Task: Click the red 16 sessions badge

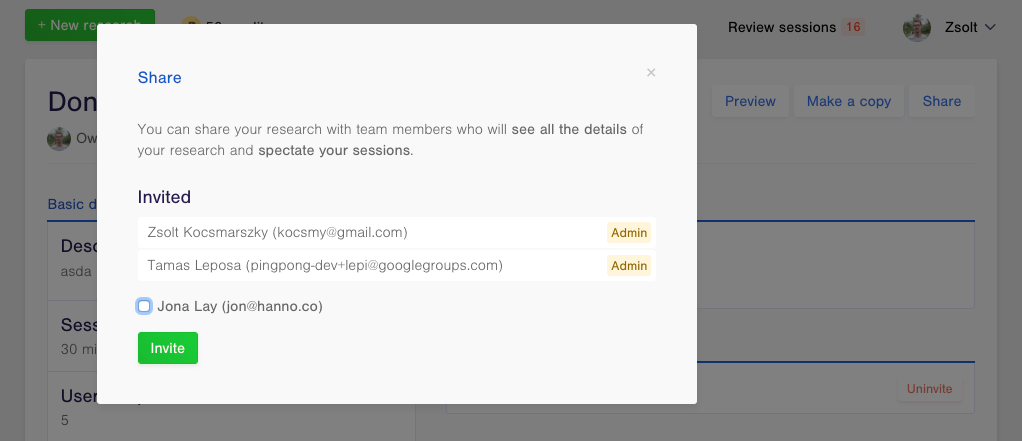Action: coord(853,27)
